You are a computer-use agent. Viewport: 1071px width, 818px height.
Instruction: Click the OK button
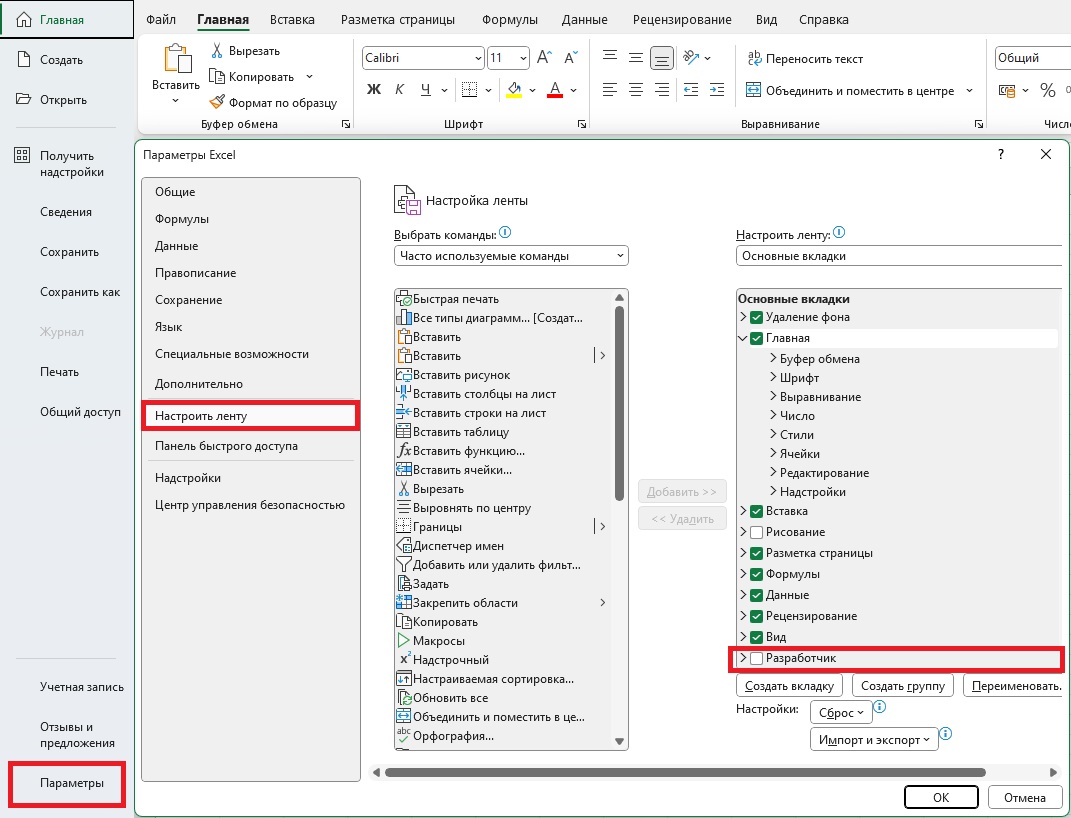coord(940,797)
